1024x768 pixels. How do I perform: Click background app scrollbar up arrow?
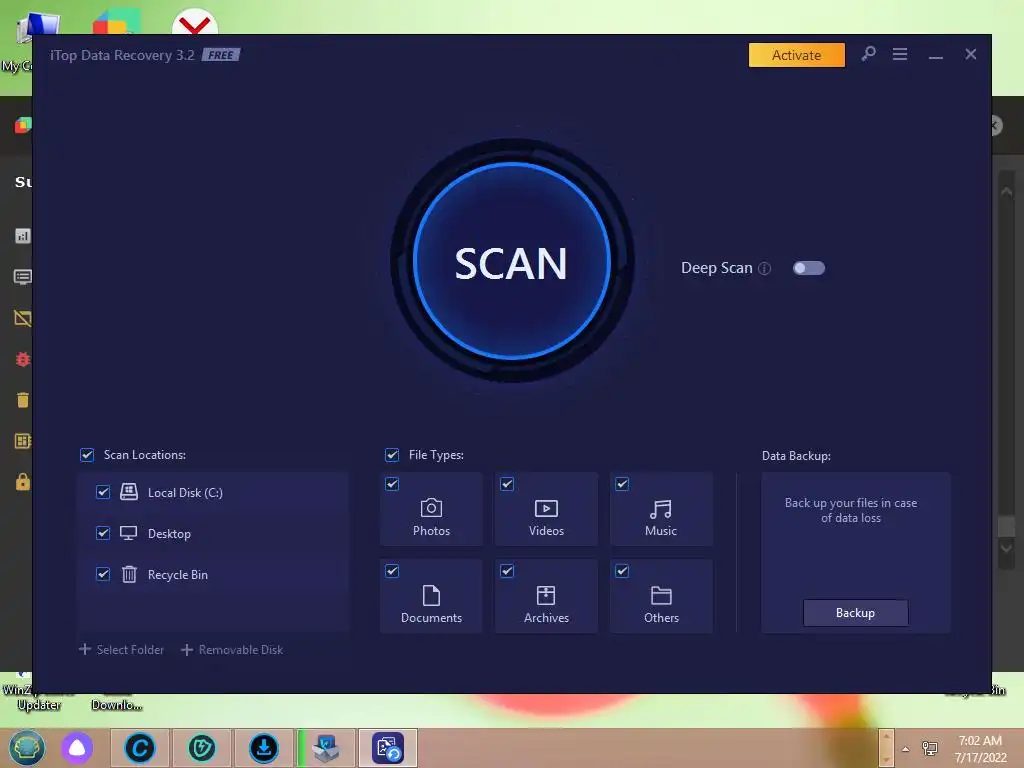[1006, 192]
